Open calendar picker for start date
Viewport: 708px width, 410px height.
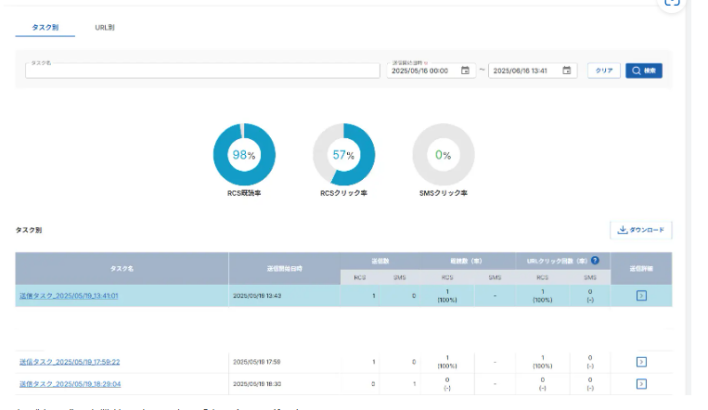464,71
